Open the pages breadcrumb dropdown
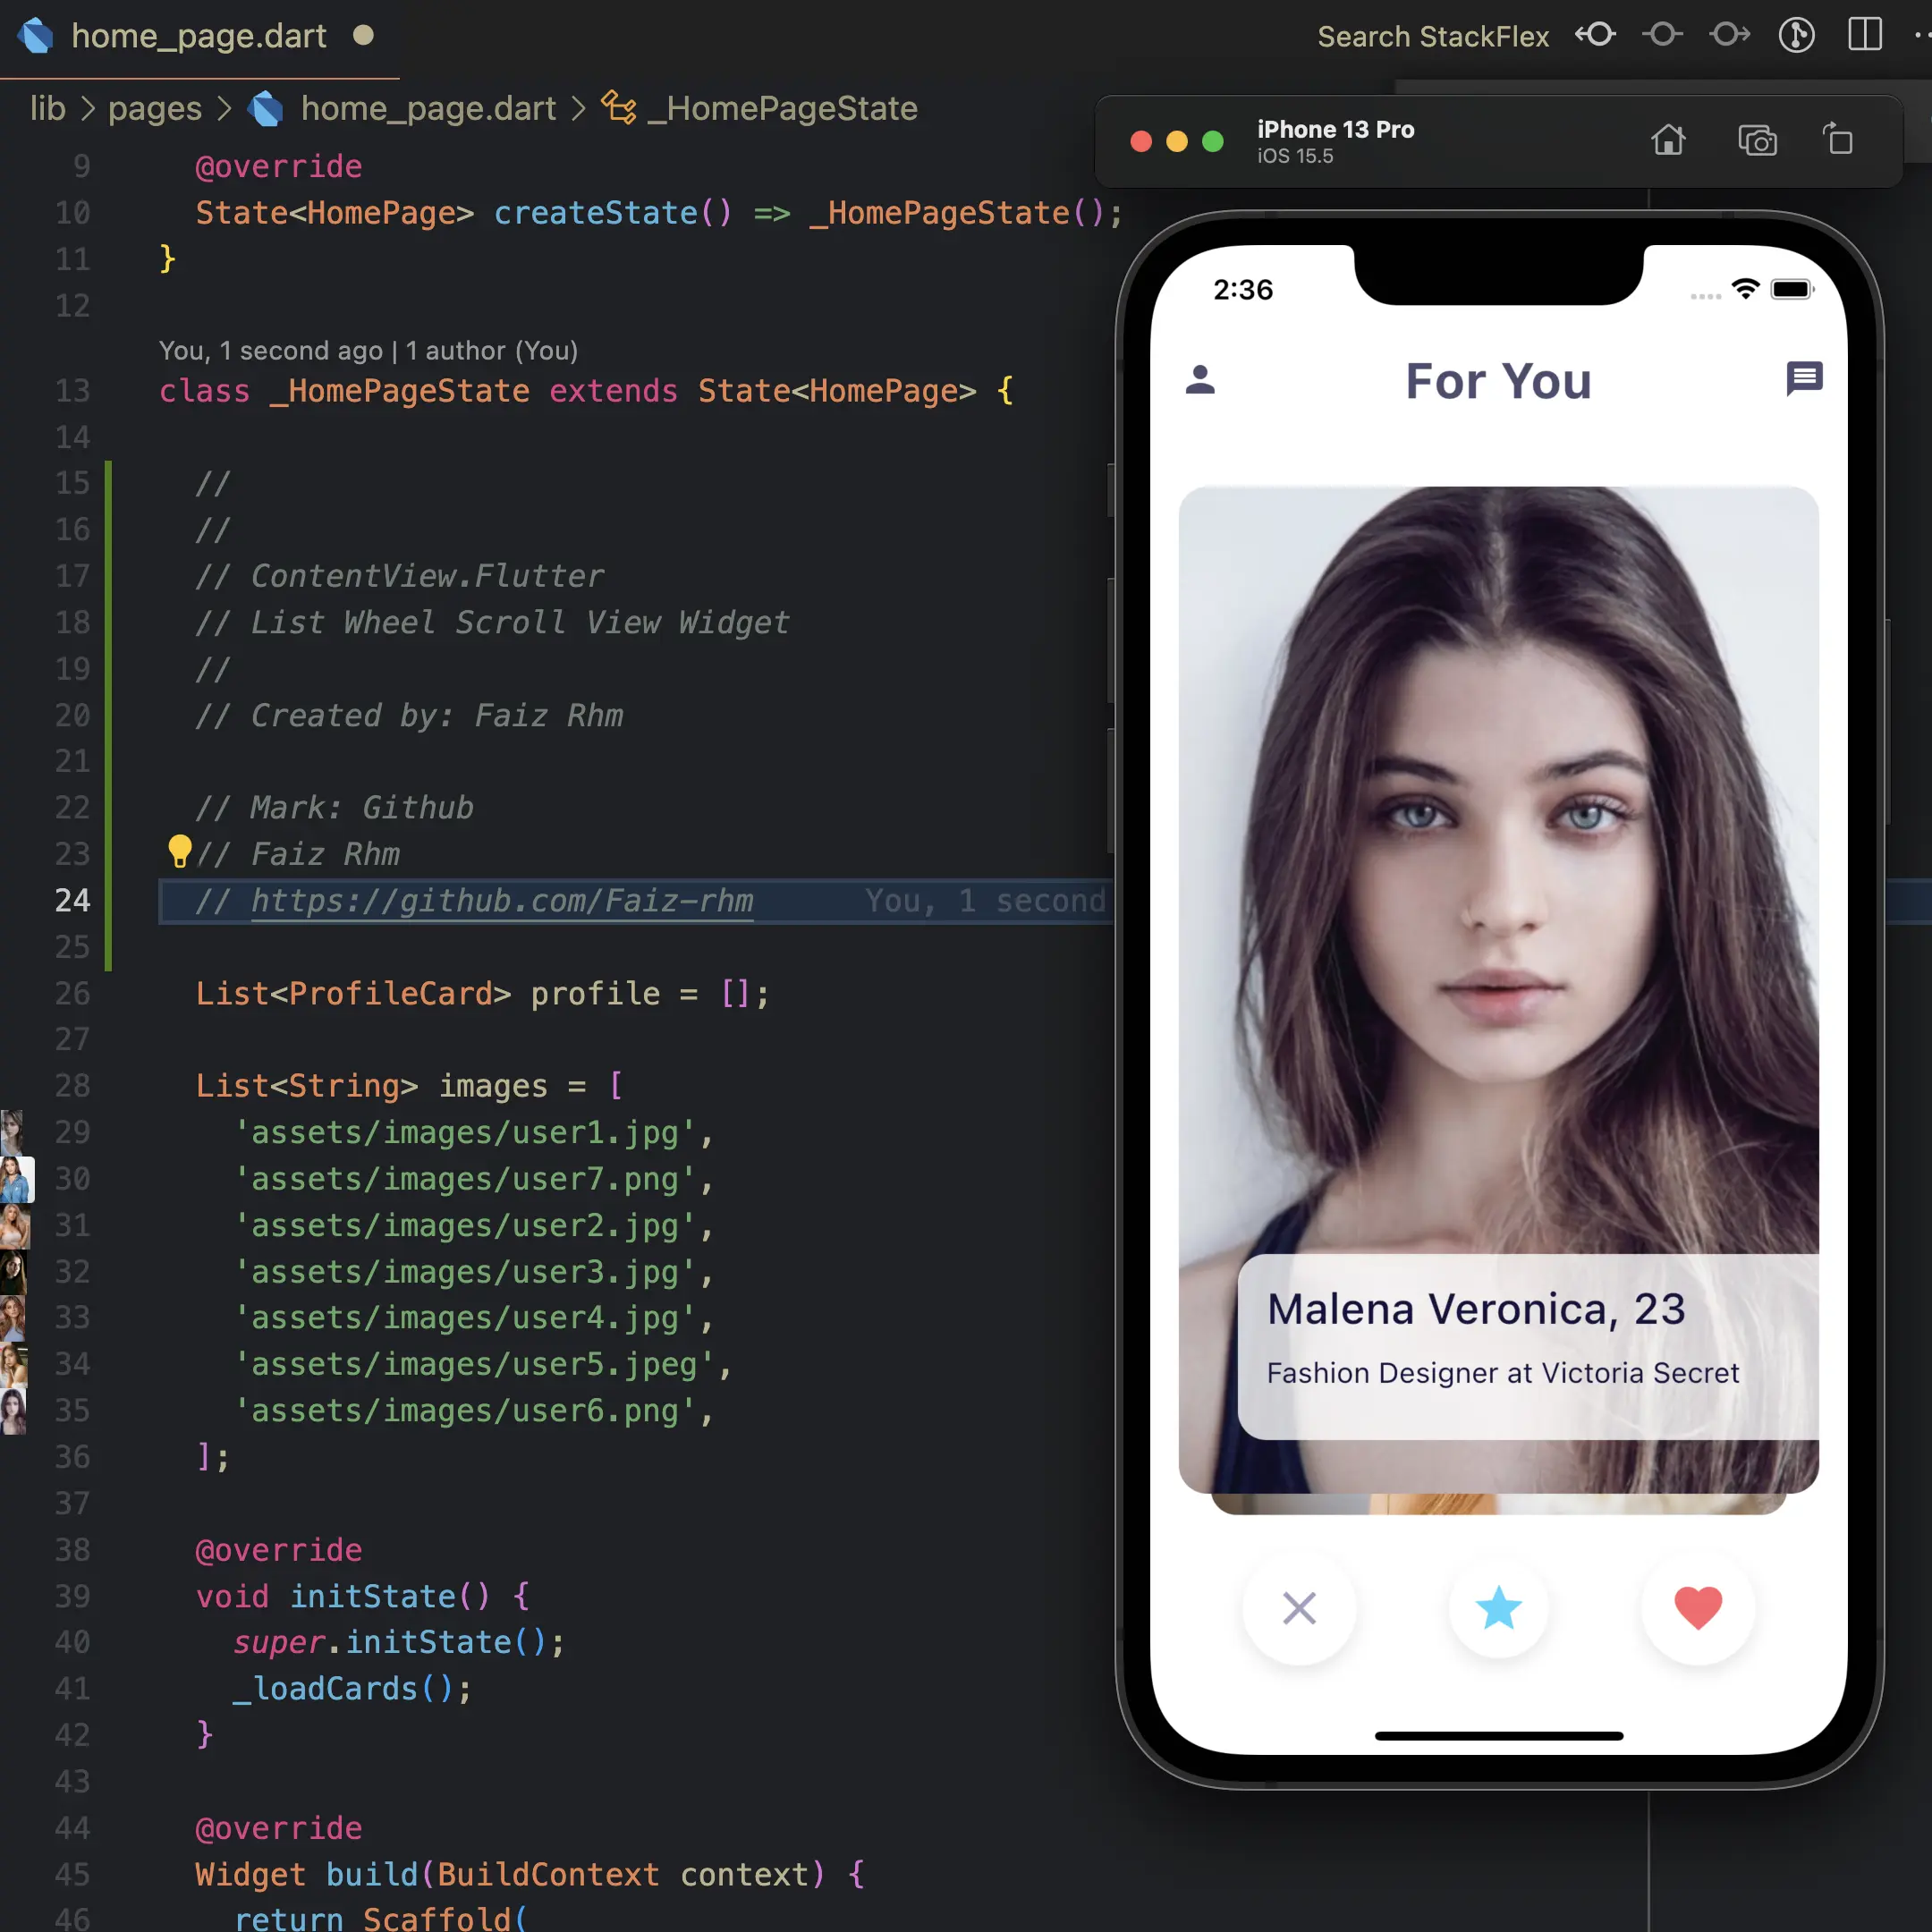The height and width of the screenshot is (1932, 1932). pos(154,108)
